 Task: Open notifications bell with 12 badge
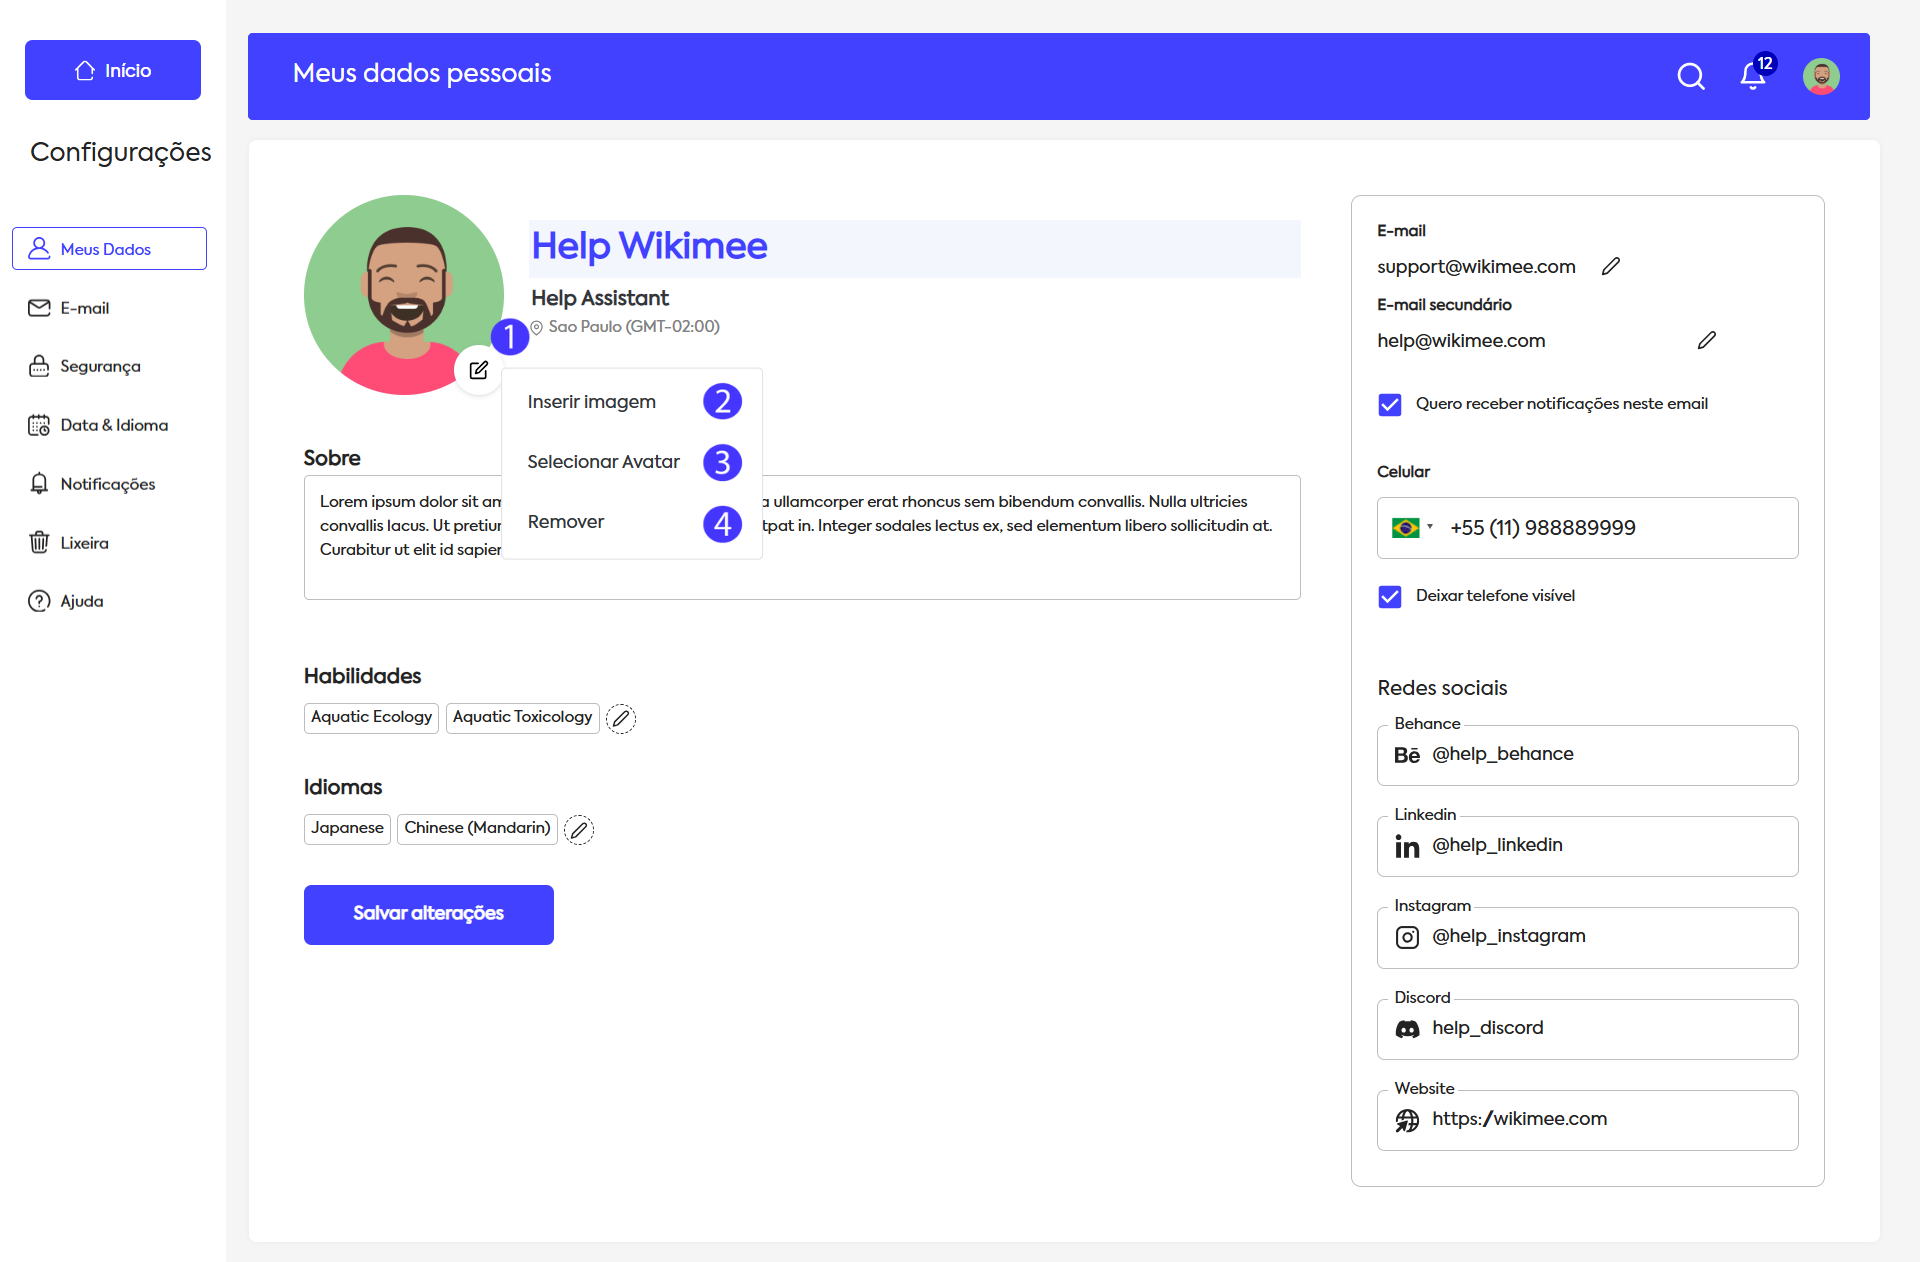click(x=1752, y=76)
